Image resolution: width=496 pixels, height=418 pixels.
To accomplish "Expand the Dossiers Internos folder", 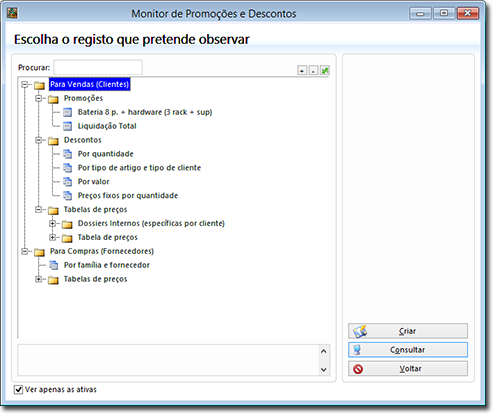I will 52,223.
